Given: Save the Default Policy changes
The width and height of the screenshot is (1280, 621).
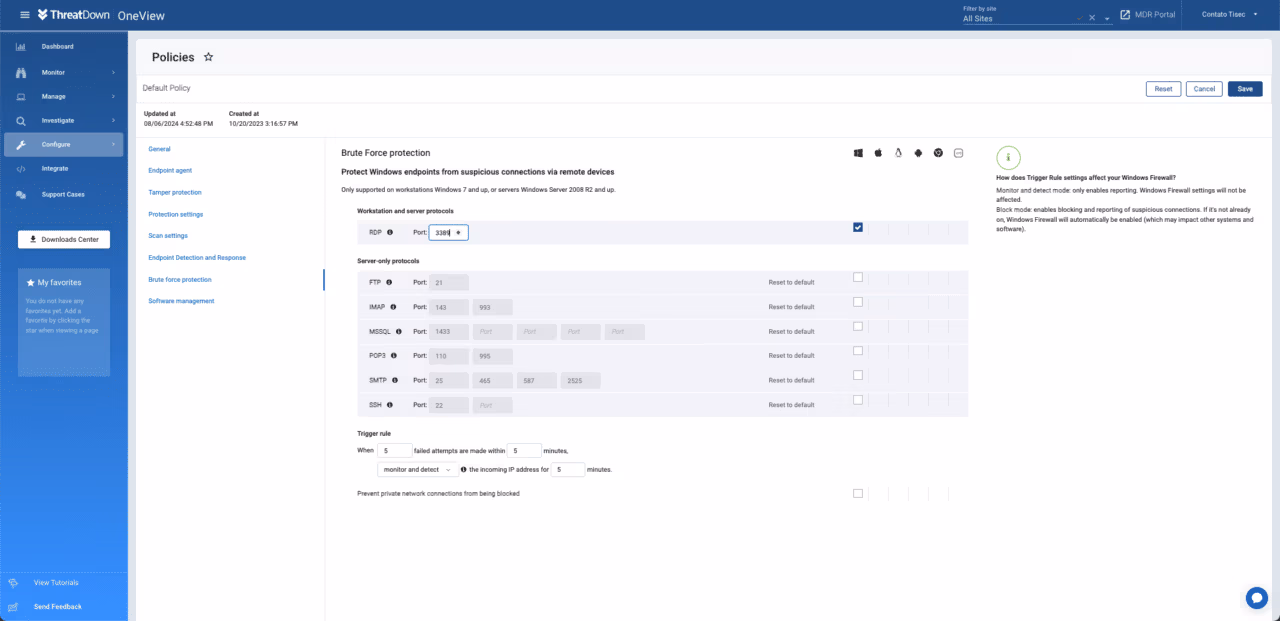Looking at the screenshot, I should tap(1244, 88).
